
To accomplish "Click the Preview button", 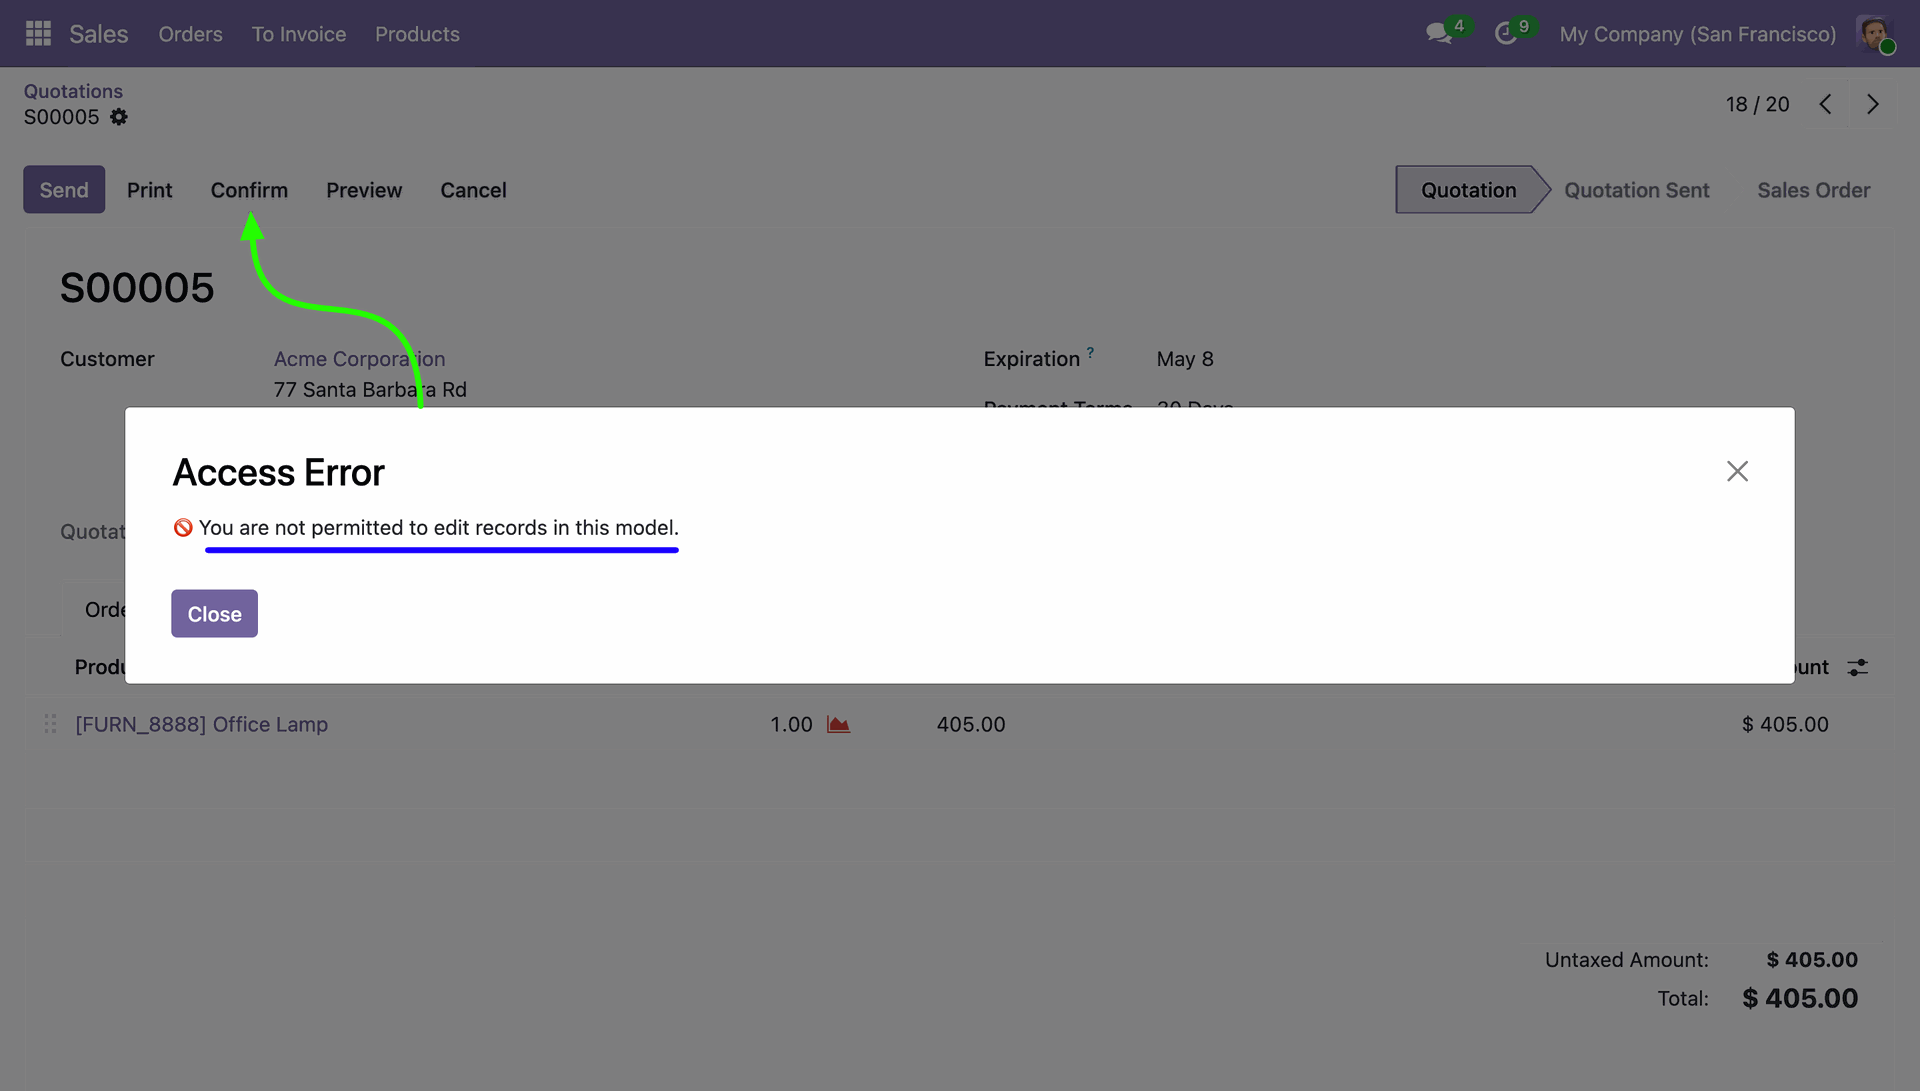I will 364,189.
